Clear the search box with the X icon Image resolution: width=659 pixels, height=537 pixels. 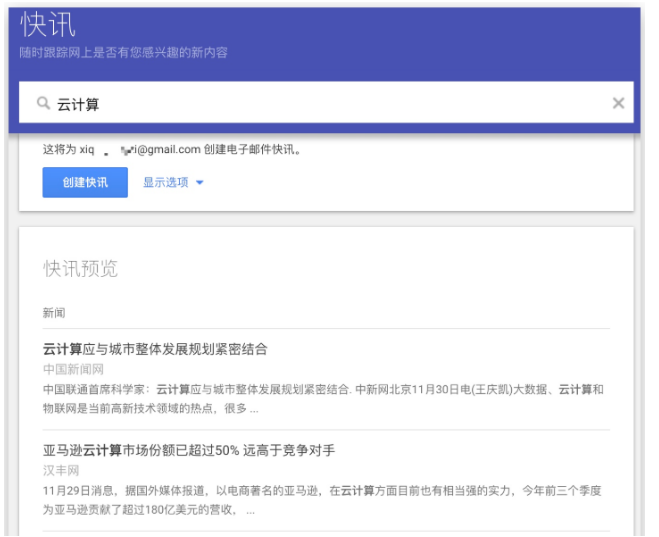tap(618, 103)
